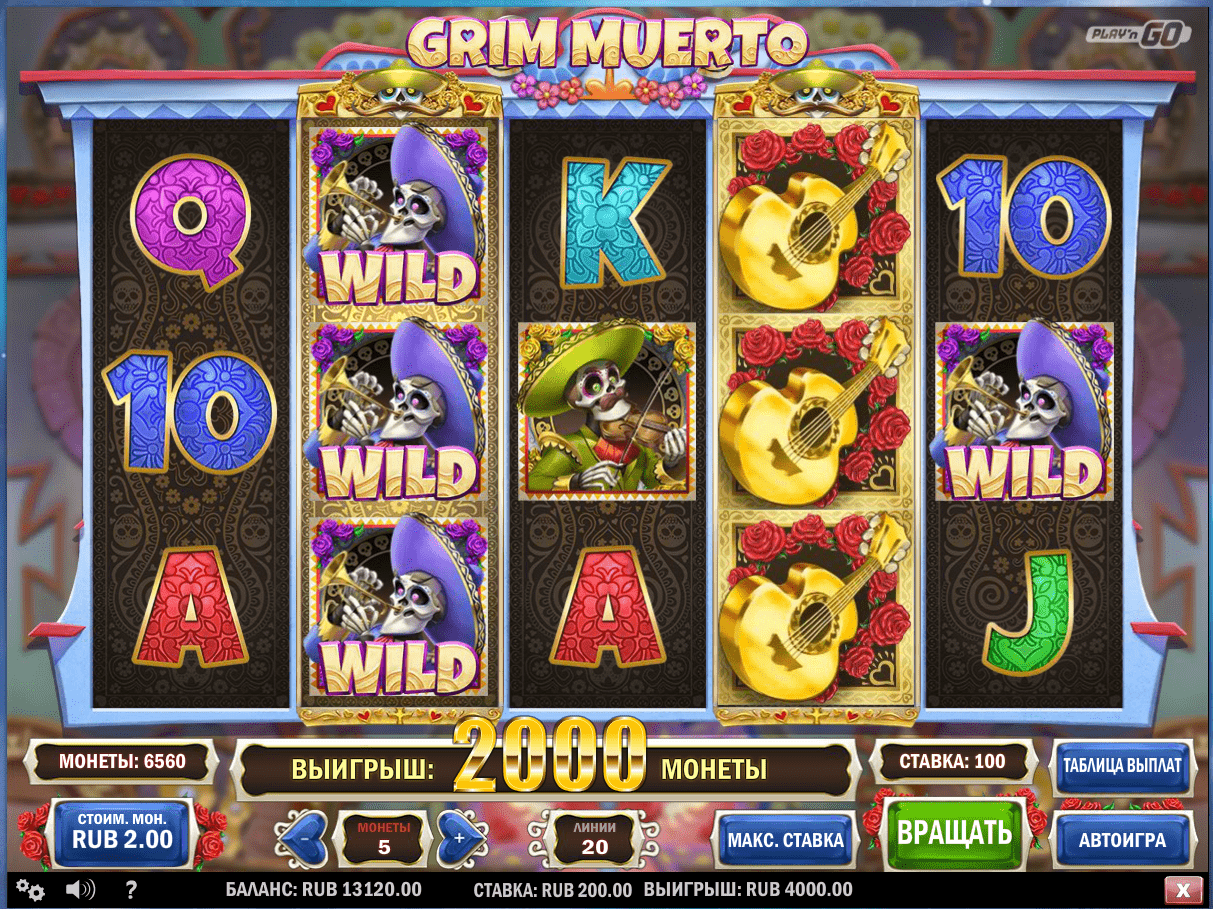Select the ЛИНИИ 20 lines field
Screen dimensions: 1213x909
click(594, 839)
